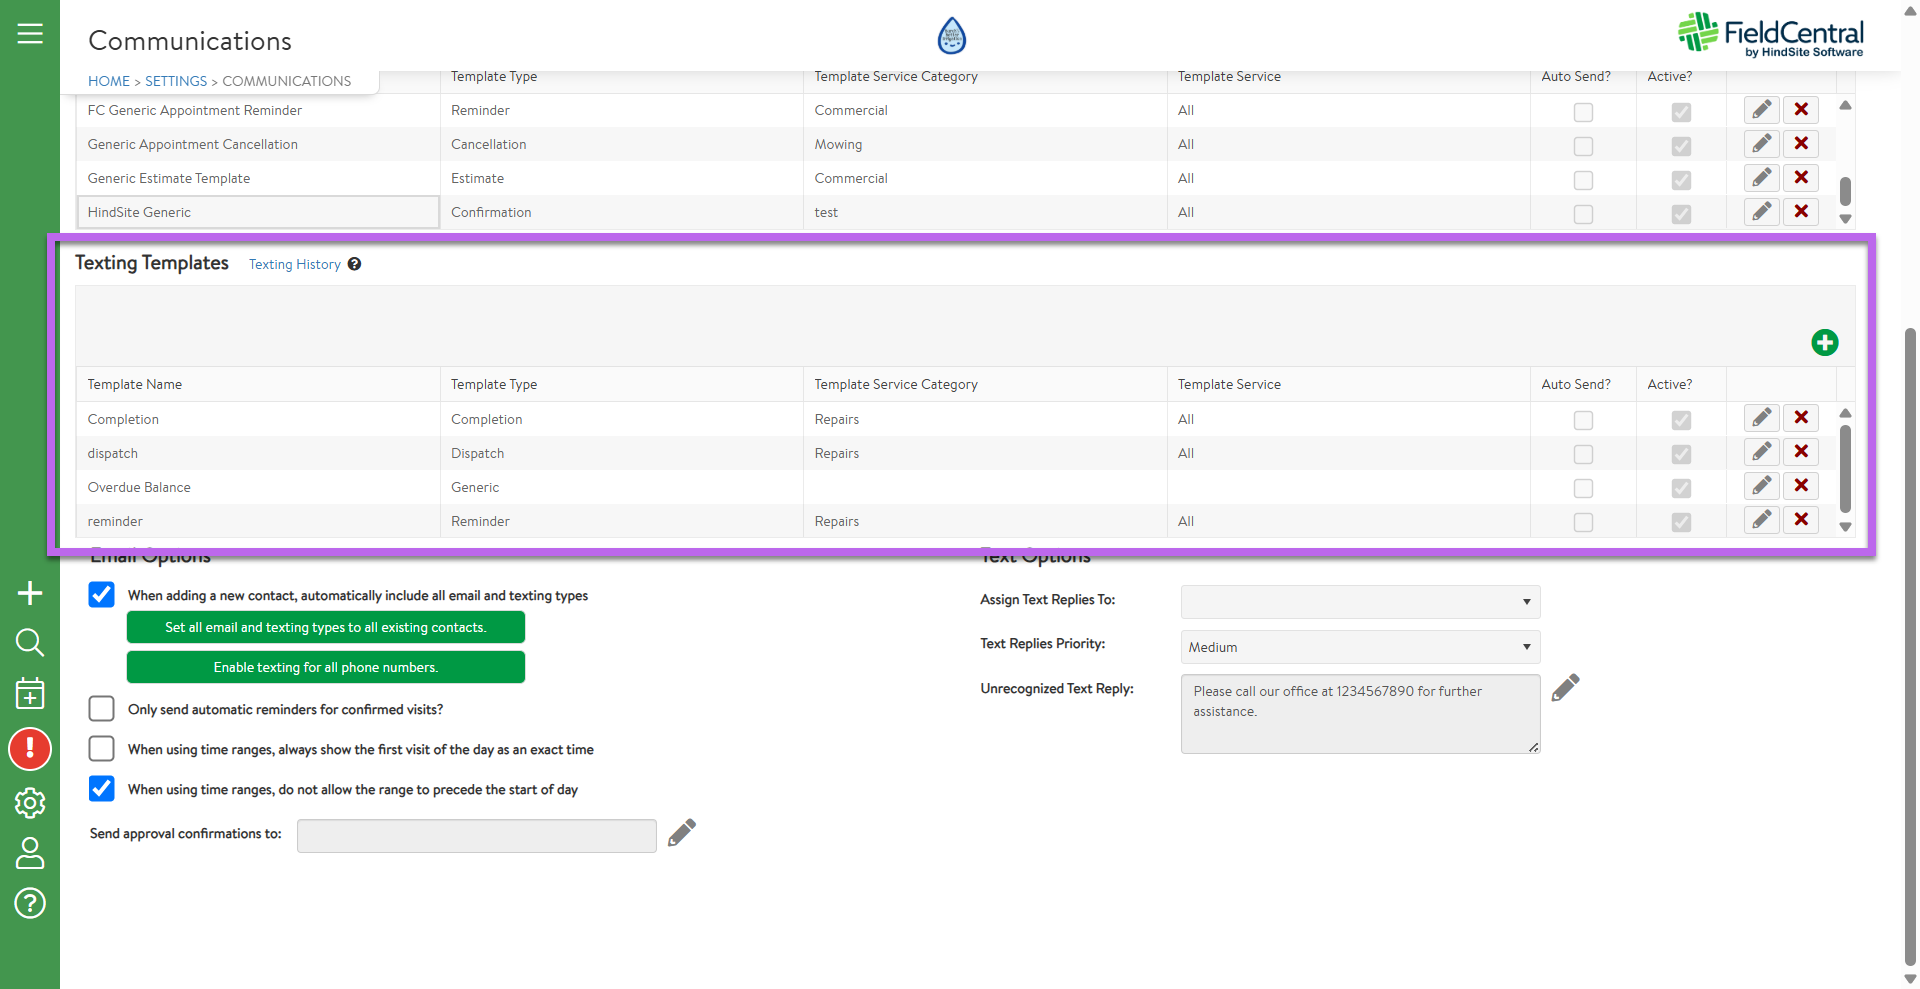The width and height of the screenshot is (1920, 989).
Task: Open the search icon in sidebar
Action: click(x=30, y=642)
